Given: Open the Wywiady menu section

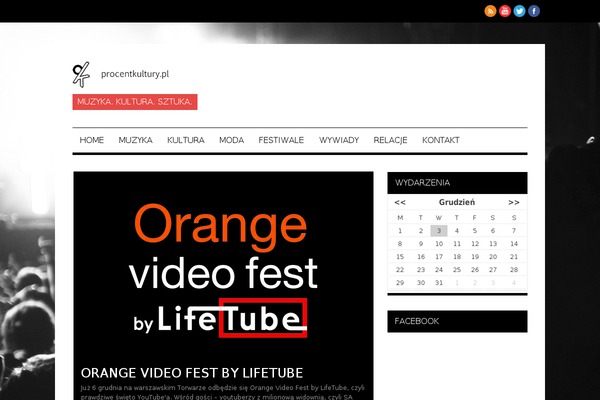Looking at the screenshot, I should coord(339,140).
